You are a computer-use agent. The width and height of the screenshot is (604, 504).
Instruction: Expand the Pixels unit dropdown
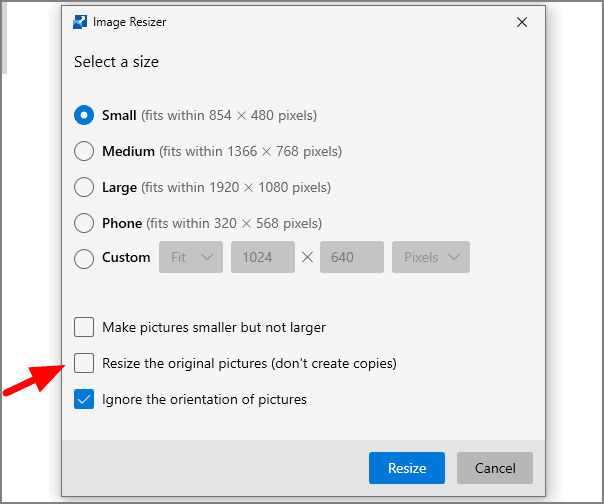(x=431, y=257)
